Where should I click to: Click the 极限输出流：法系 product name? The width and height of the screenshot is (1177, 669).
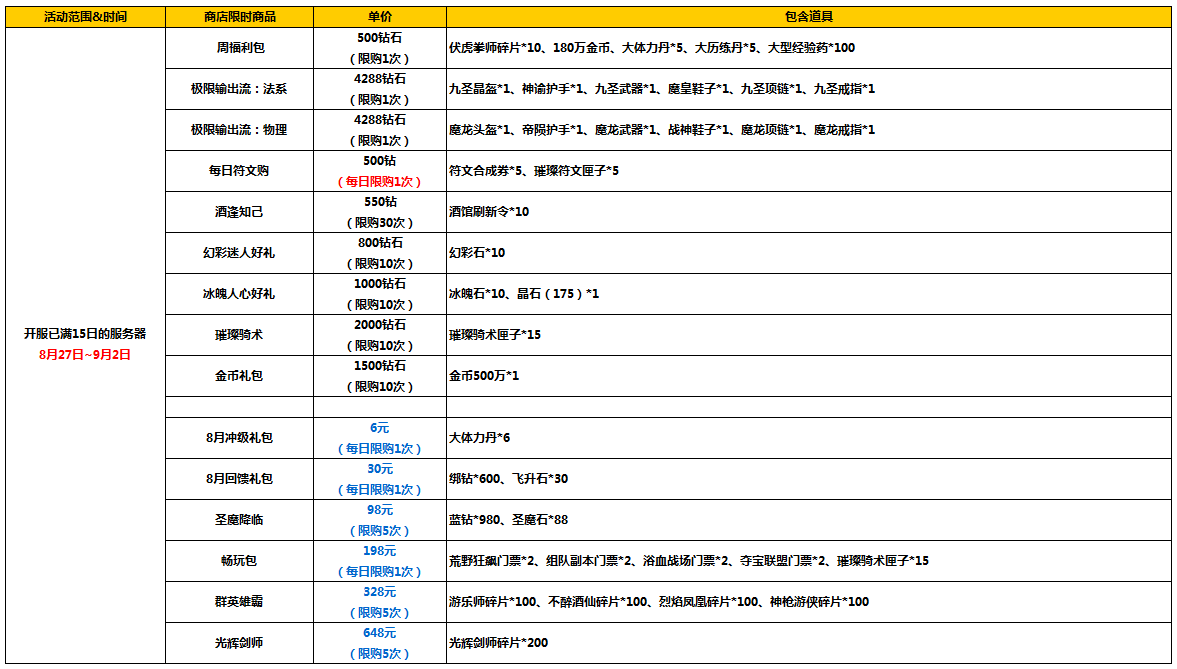pos(239,89)
